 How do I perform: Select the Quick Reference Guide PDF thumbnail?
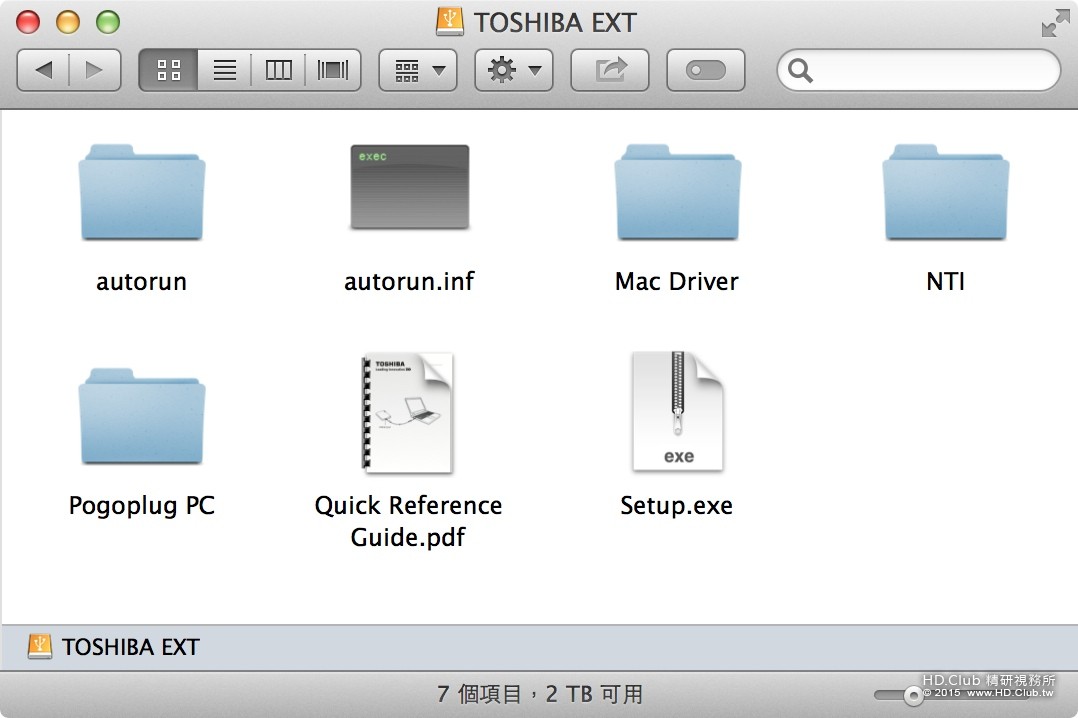pyautogui.click(x=408, y=413)
